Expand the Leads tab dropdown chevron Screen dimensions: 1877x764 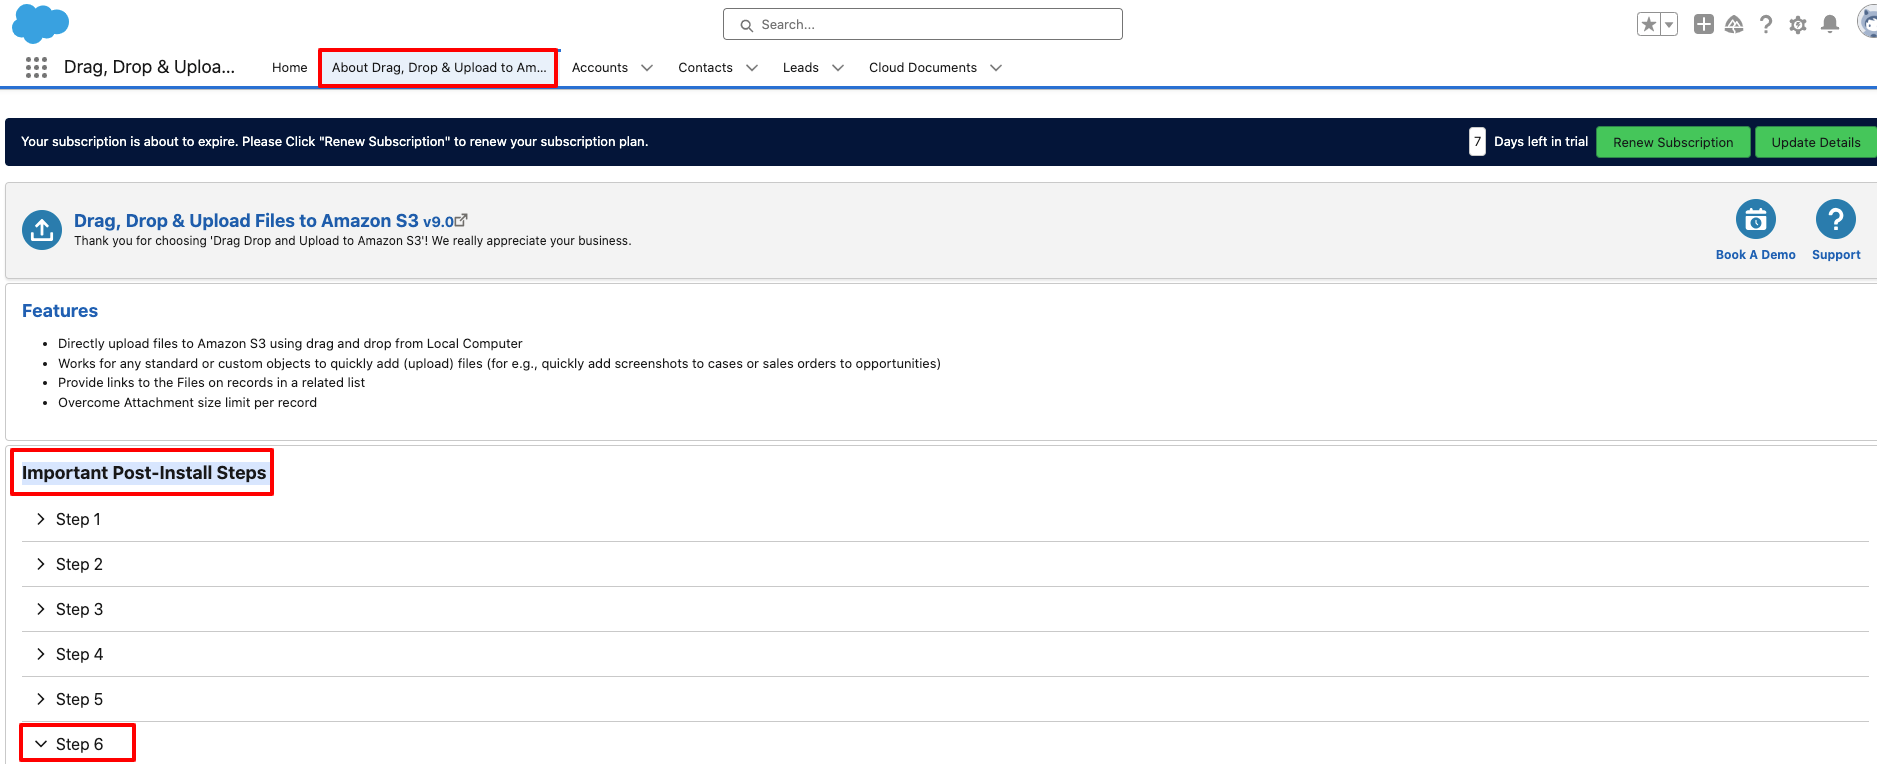(x=838, y=68)
